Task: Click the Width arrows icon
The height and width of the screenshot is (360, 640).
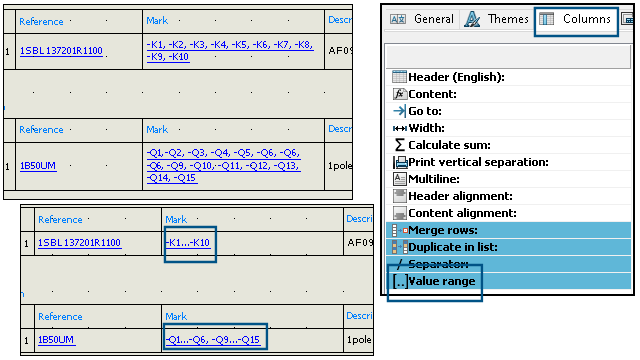Action: tap(400, 128)
